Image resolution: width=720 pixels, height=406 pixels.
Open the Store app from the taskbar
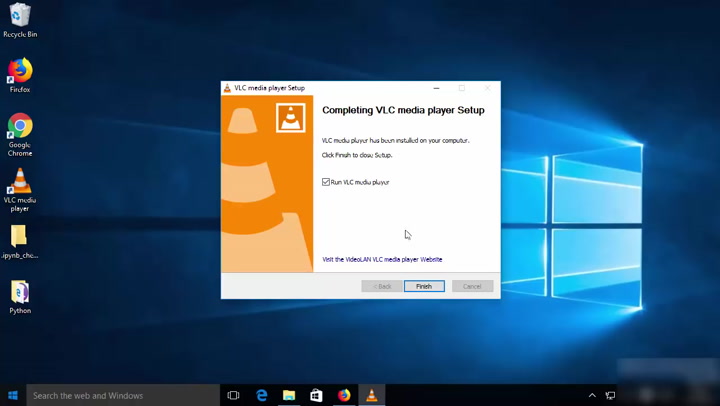coord(316,395)
